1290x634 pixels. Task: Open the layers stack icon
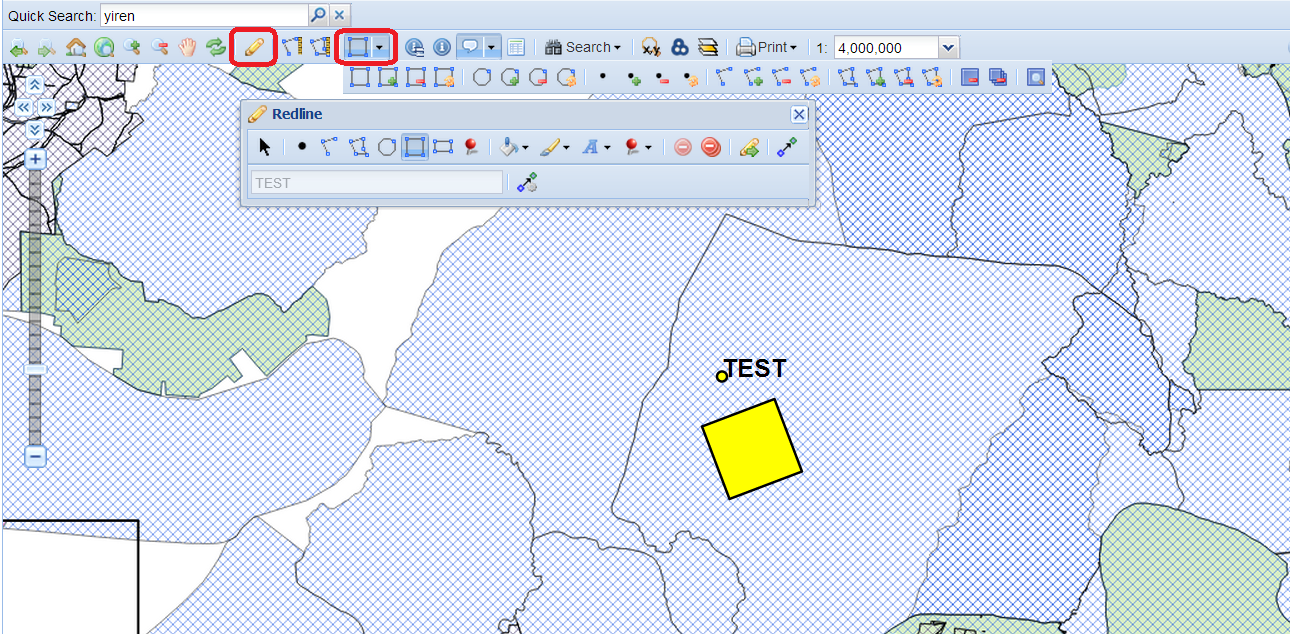(x=708, y=47)
